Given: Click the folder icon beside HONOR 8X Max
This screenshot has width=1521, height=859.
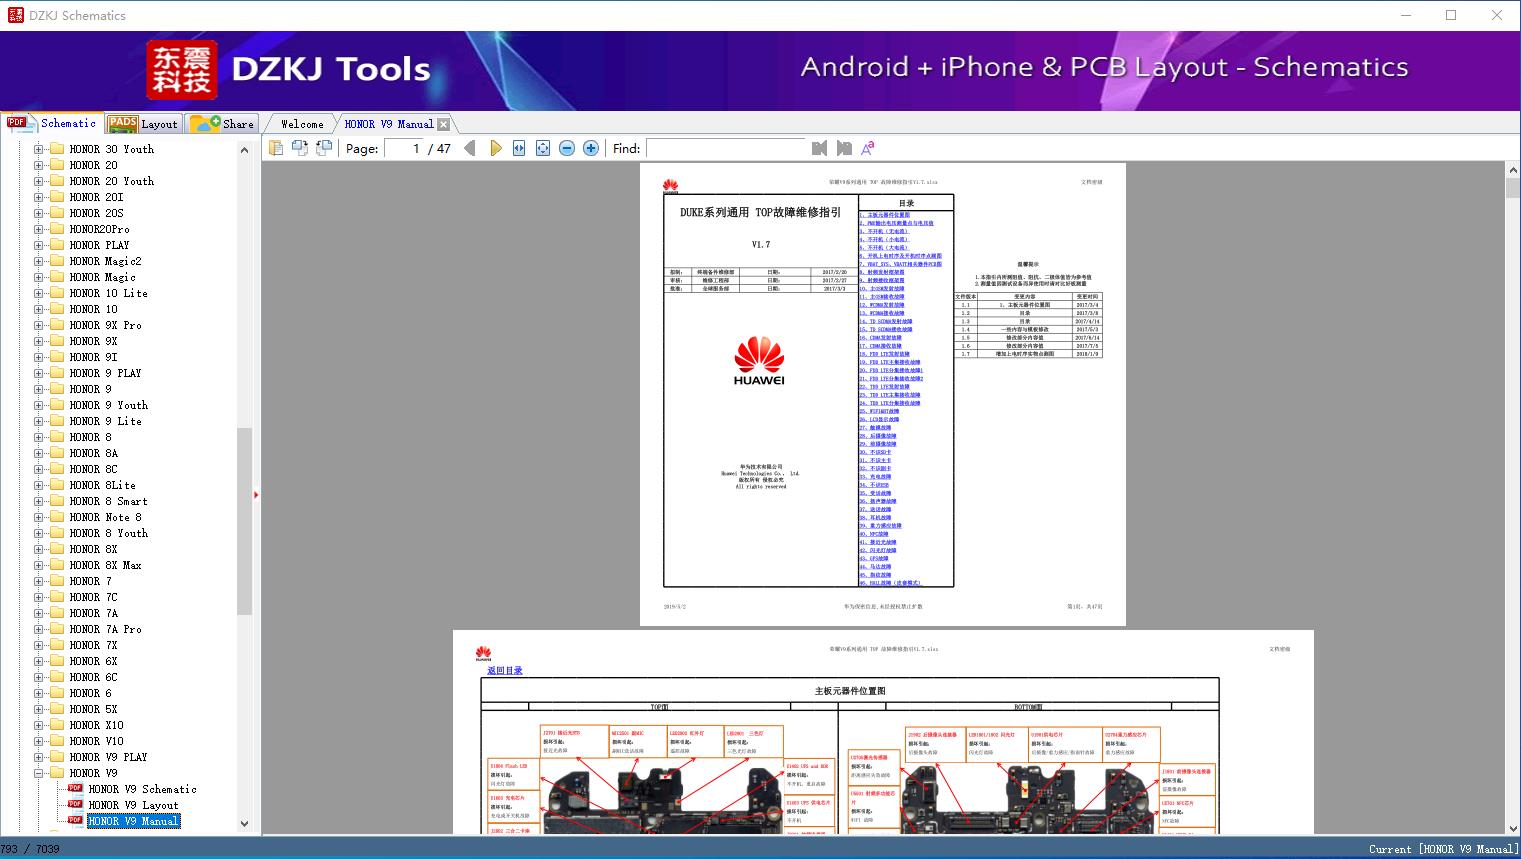Looking at the screenshot, I should tap(57, 565).
